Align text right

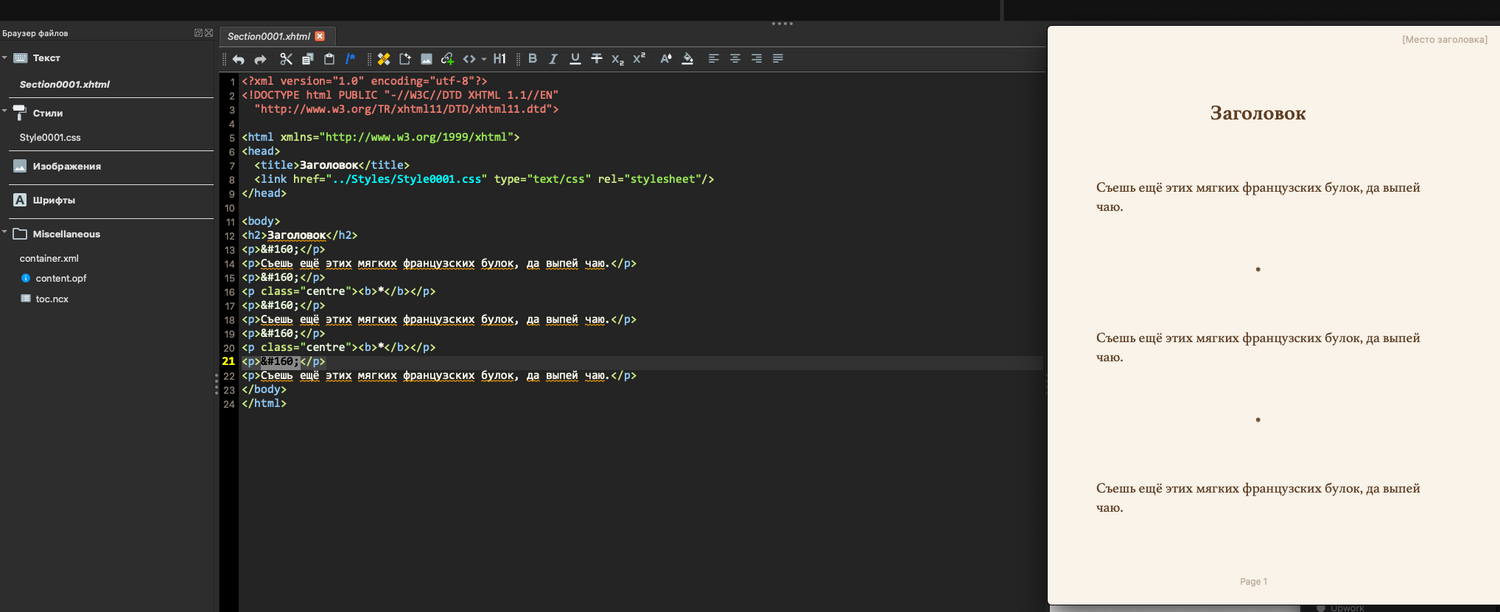pos(756,59)
